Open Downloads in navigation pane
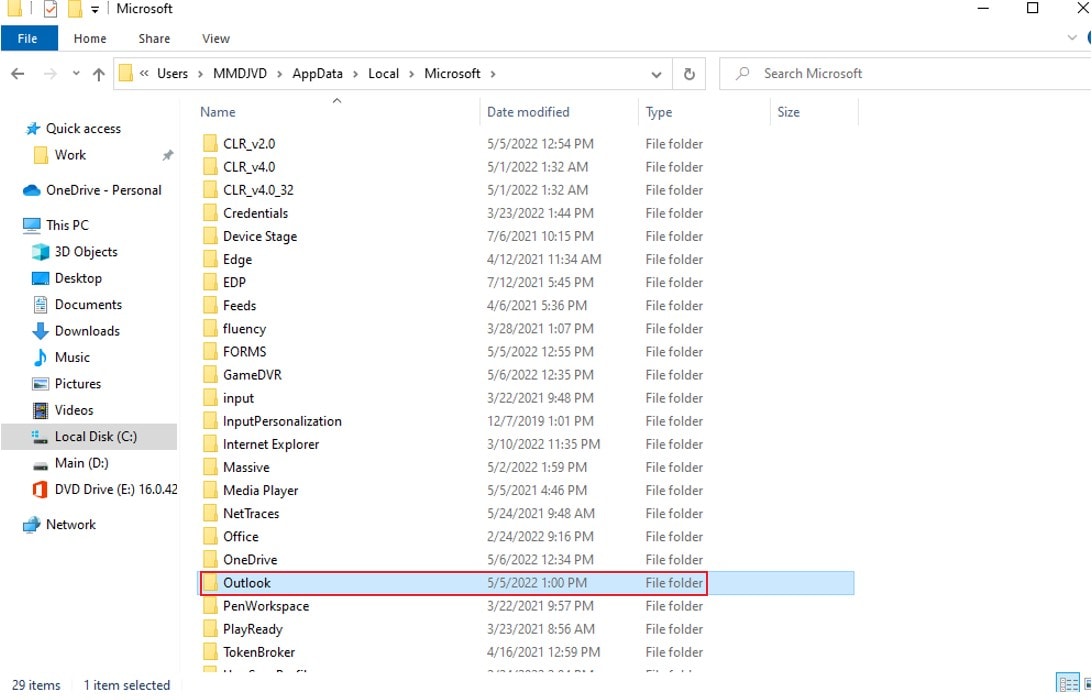Viewport: 1092px width, 700px height. 87,332
